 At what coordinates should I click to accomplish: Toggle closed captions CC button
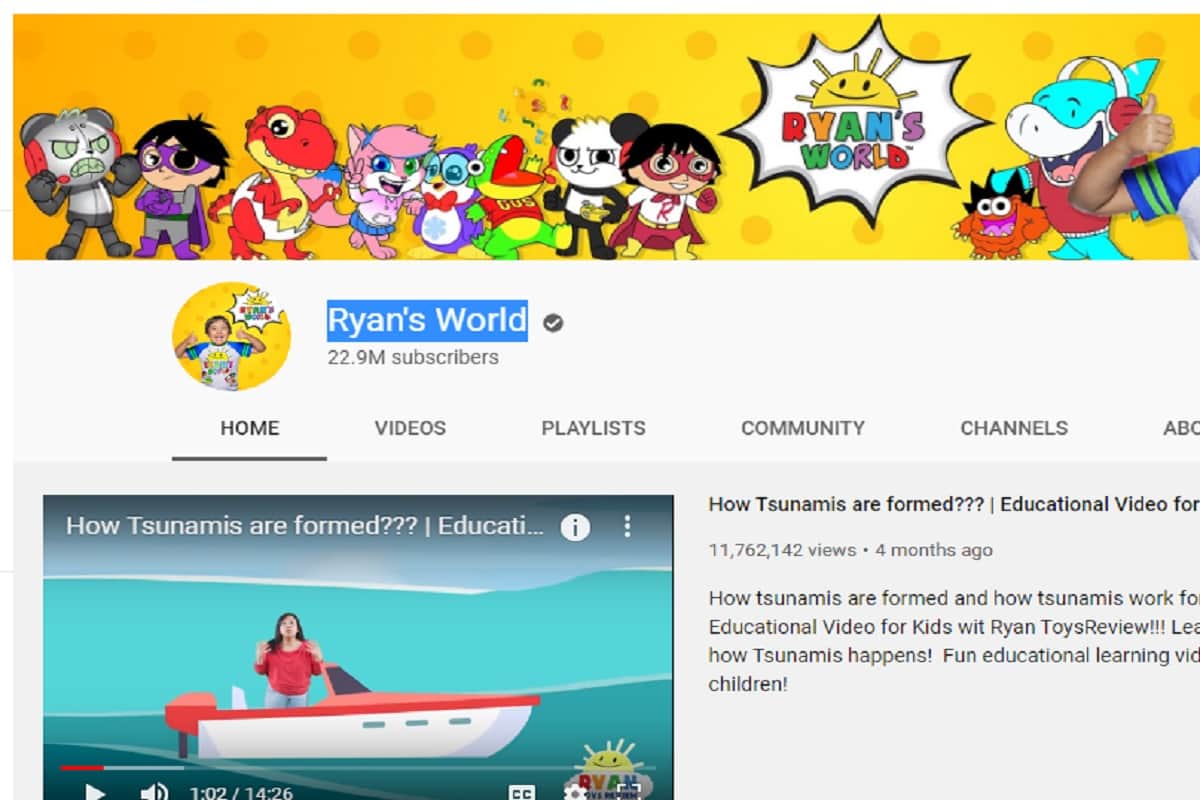click(521, 792)
